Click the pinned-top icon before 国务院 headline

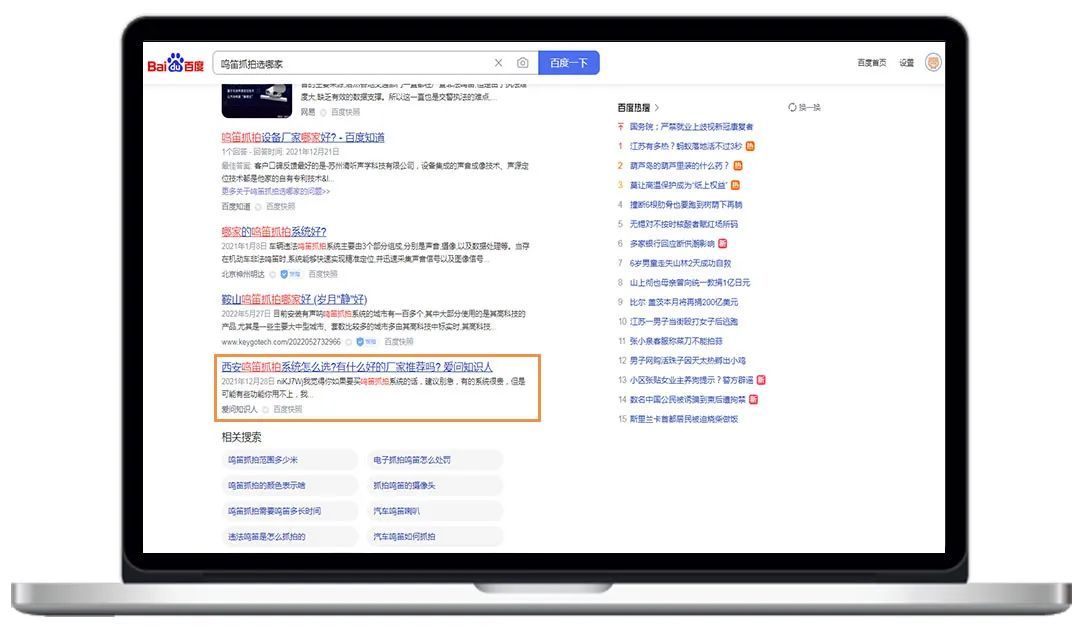621,127
